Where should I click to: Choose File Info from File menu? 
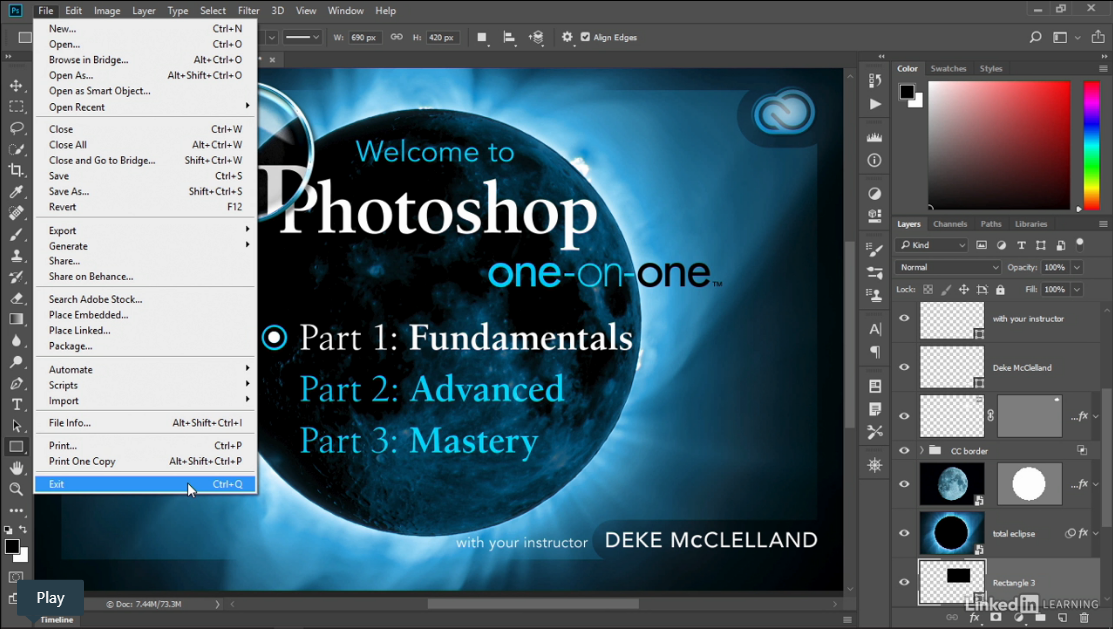[x=145, y=423]
